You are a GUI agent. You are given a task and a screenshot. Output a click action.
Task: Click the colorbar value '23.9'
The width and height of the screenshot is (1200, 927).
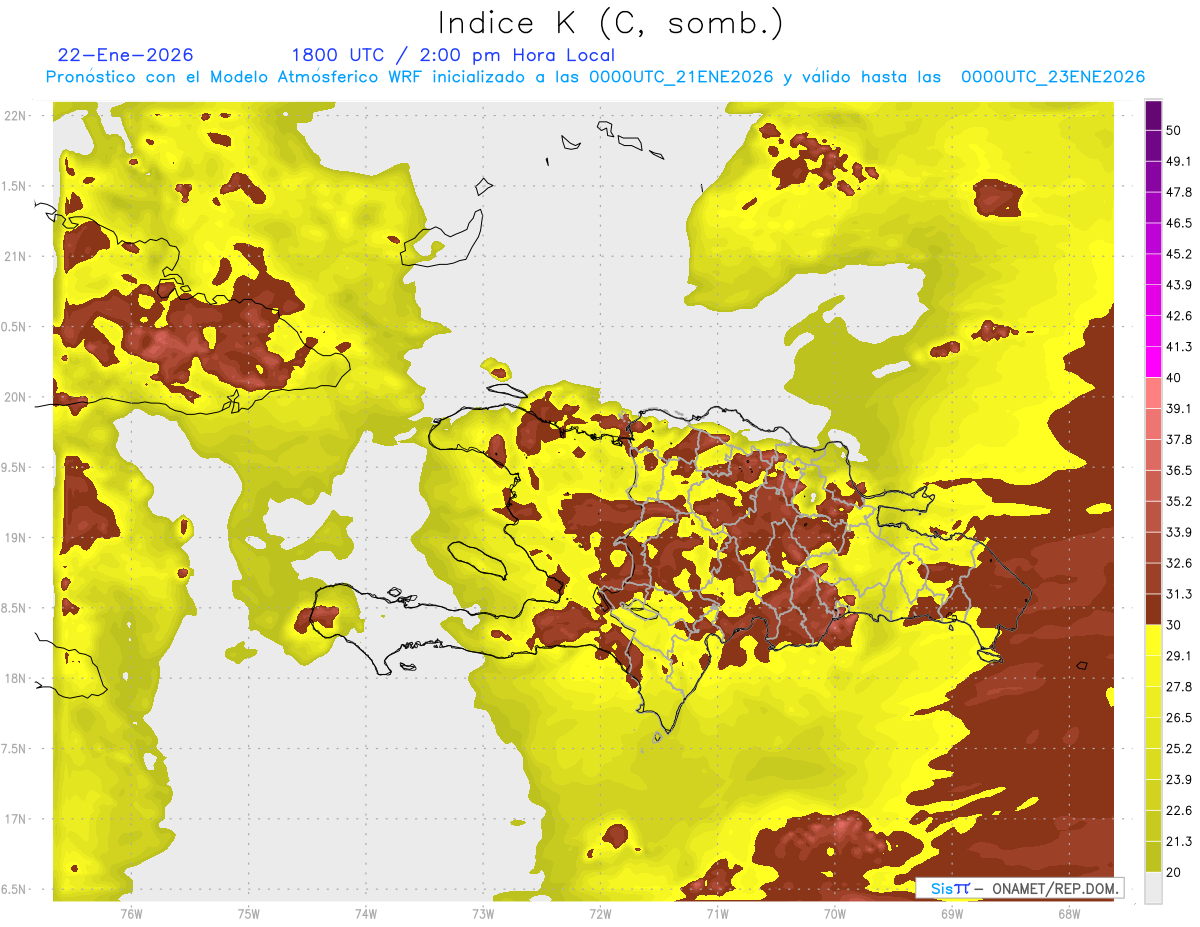[x=1179, y=780]
